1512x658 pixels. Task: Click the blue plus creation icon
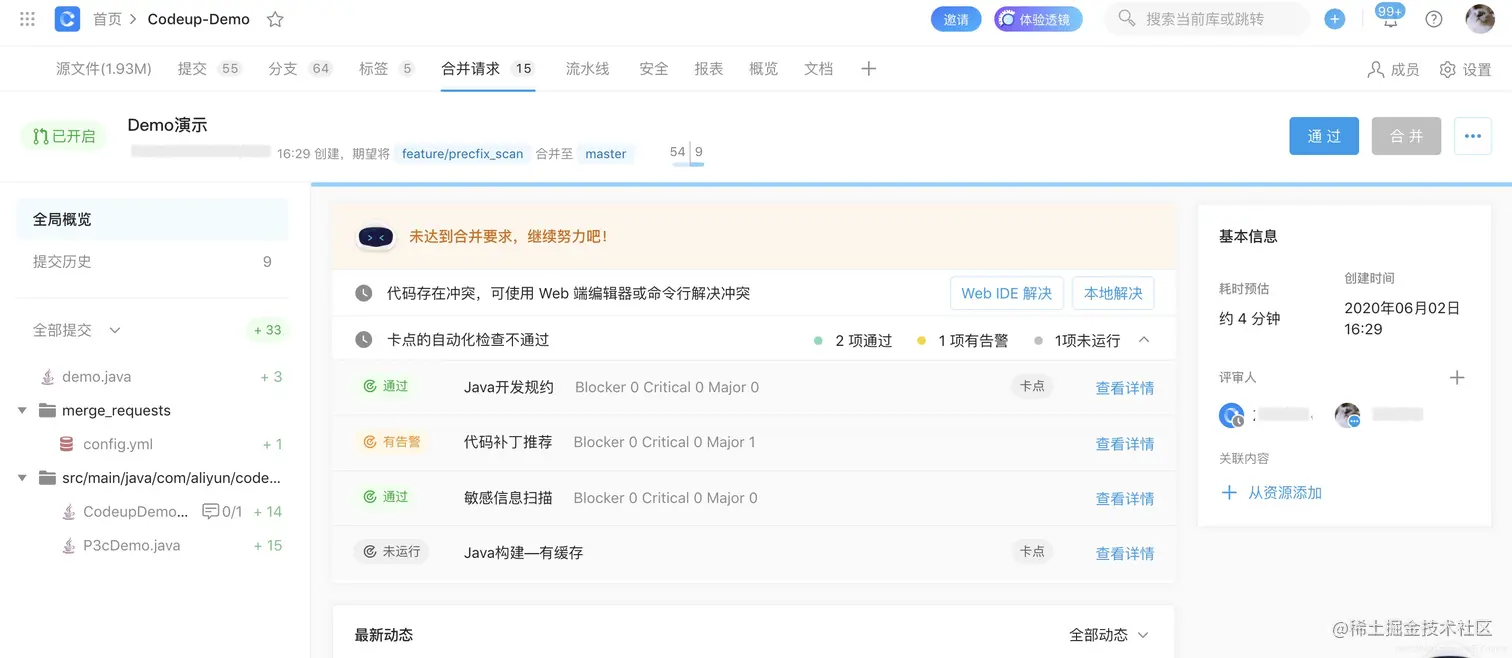pyautogui.click(x=1334, y=18)
